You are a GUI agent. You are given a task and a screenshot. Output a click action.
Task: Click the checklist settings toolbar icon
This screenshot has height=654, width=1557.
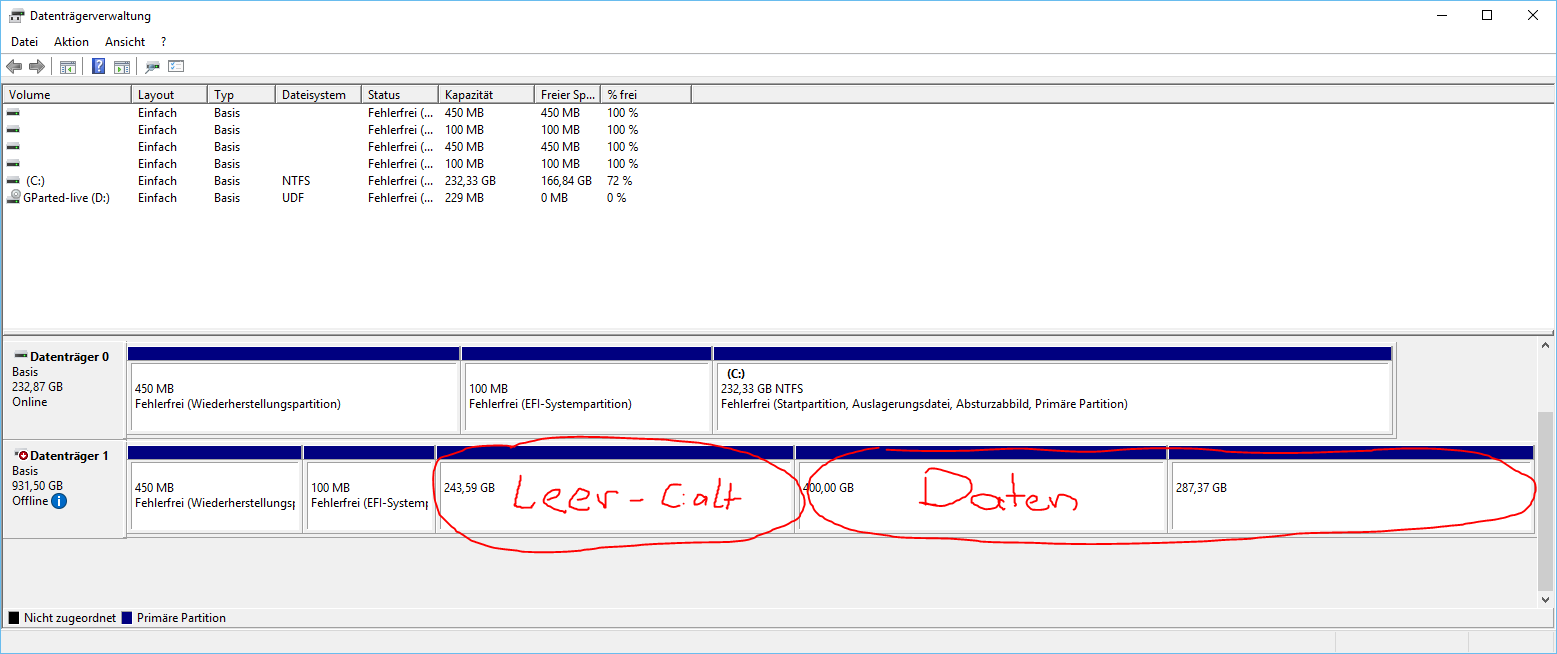[176, 67]
